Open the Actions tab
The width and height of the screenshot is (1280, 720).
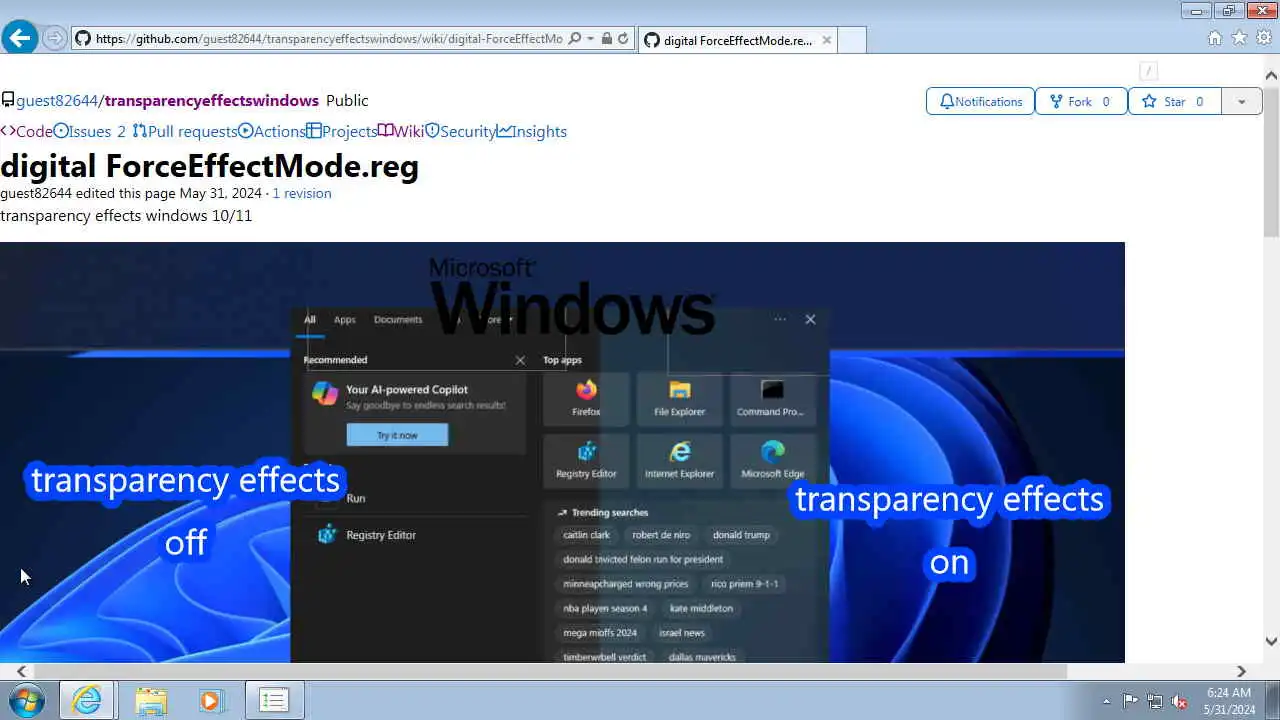pos(272,131)
